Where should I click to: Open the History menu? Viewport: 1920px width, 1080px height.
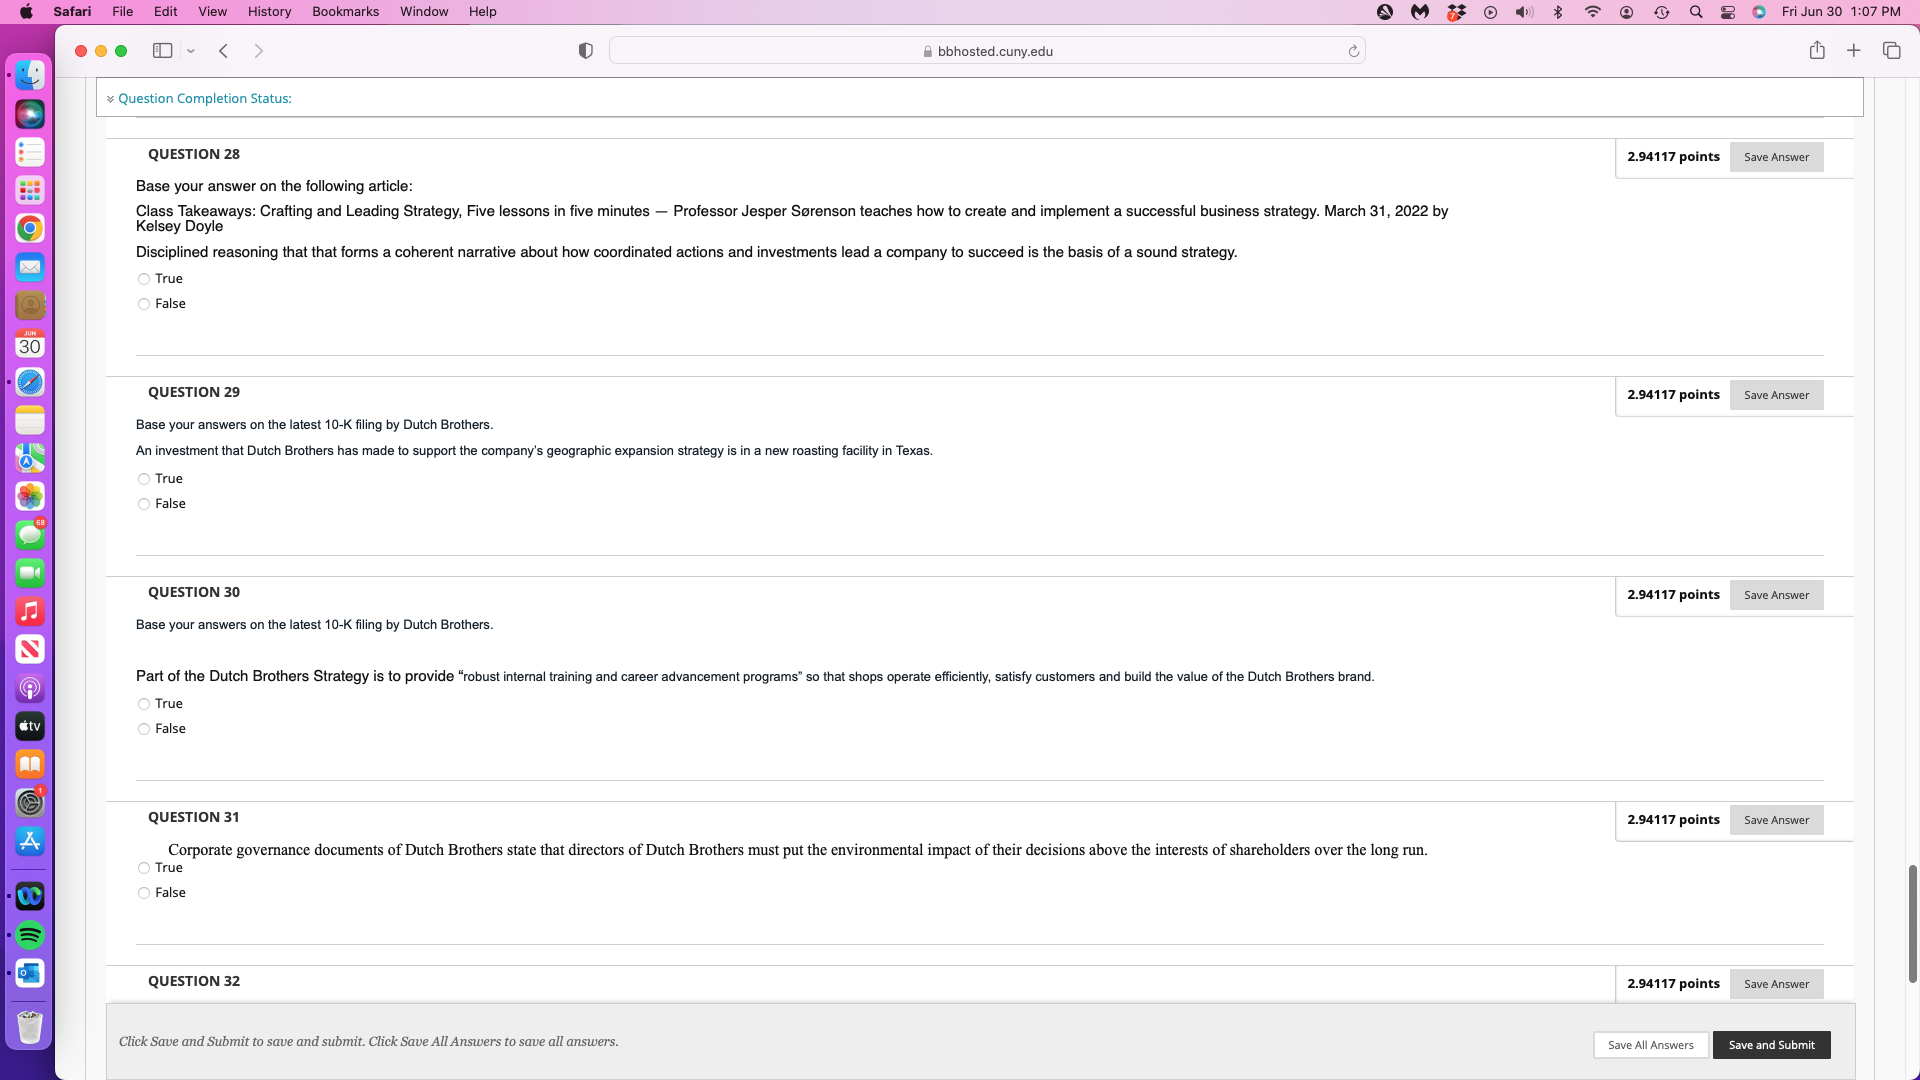click(x=269, y=12)
